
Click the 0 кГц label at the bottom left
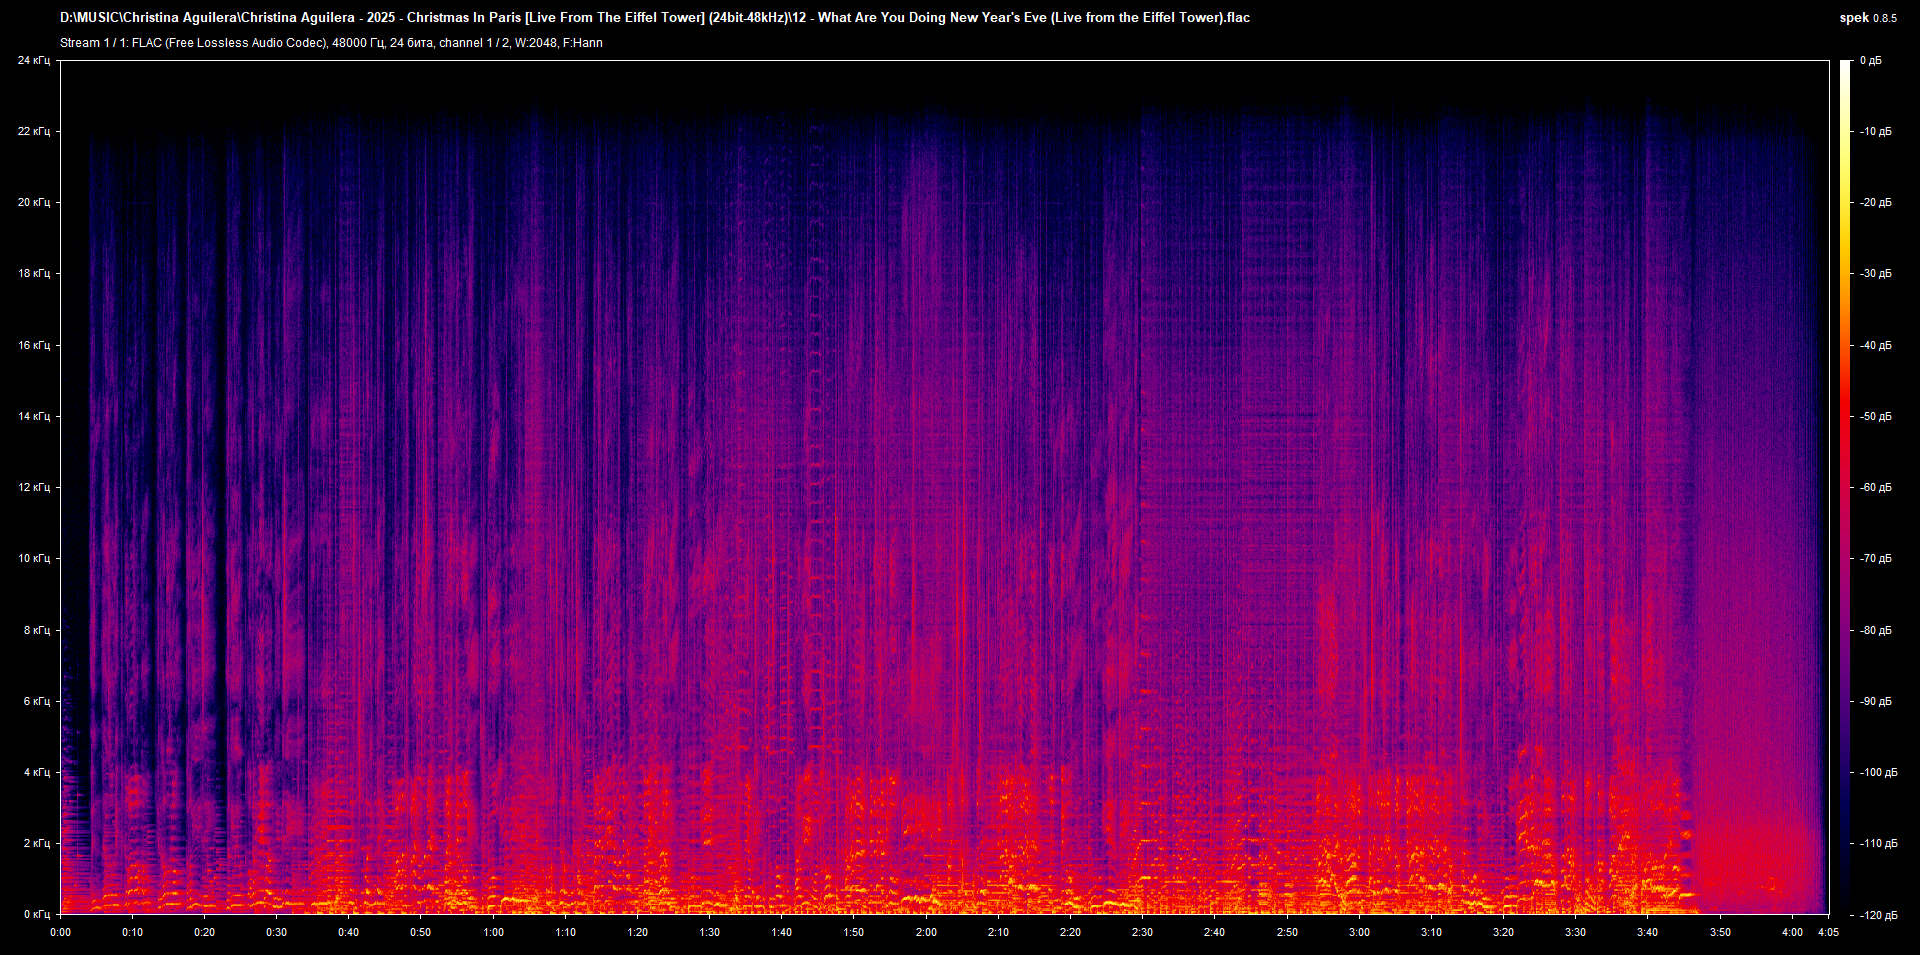click(x=37, y=913)
